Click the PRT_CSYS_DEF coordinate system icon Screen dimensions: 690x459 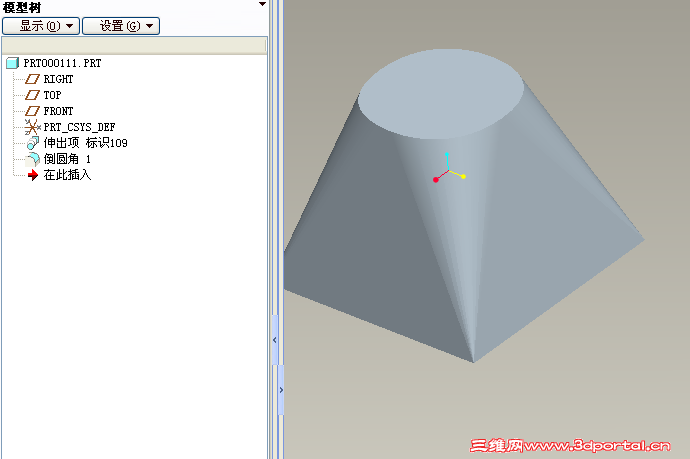(x=32, y=127)
